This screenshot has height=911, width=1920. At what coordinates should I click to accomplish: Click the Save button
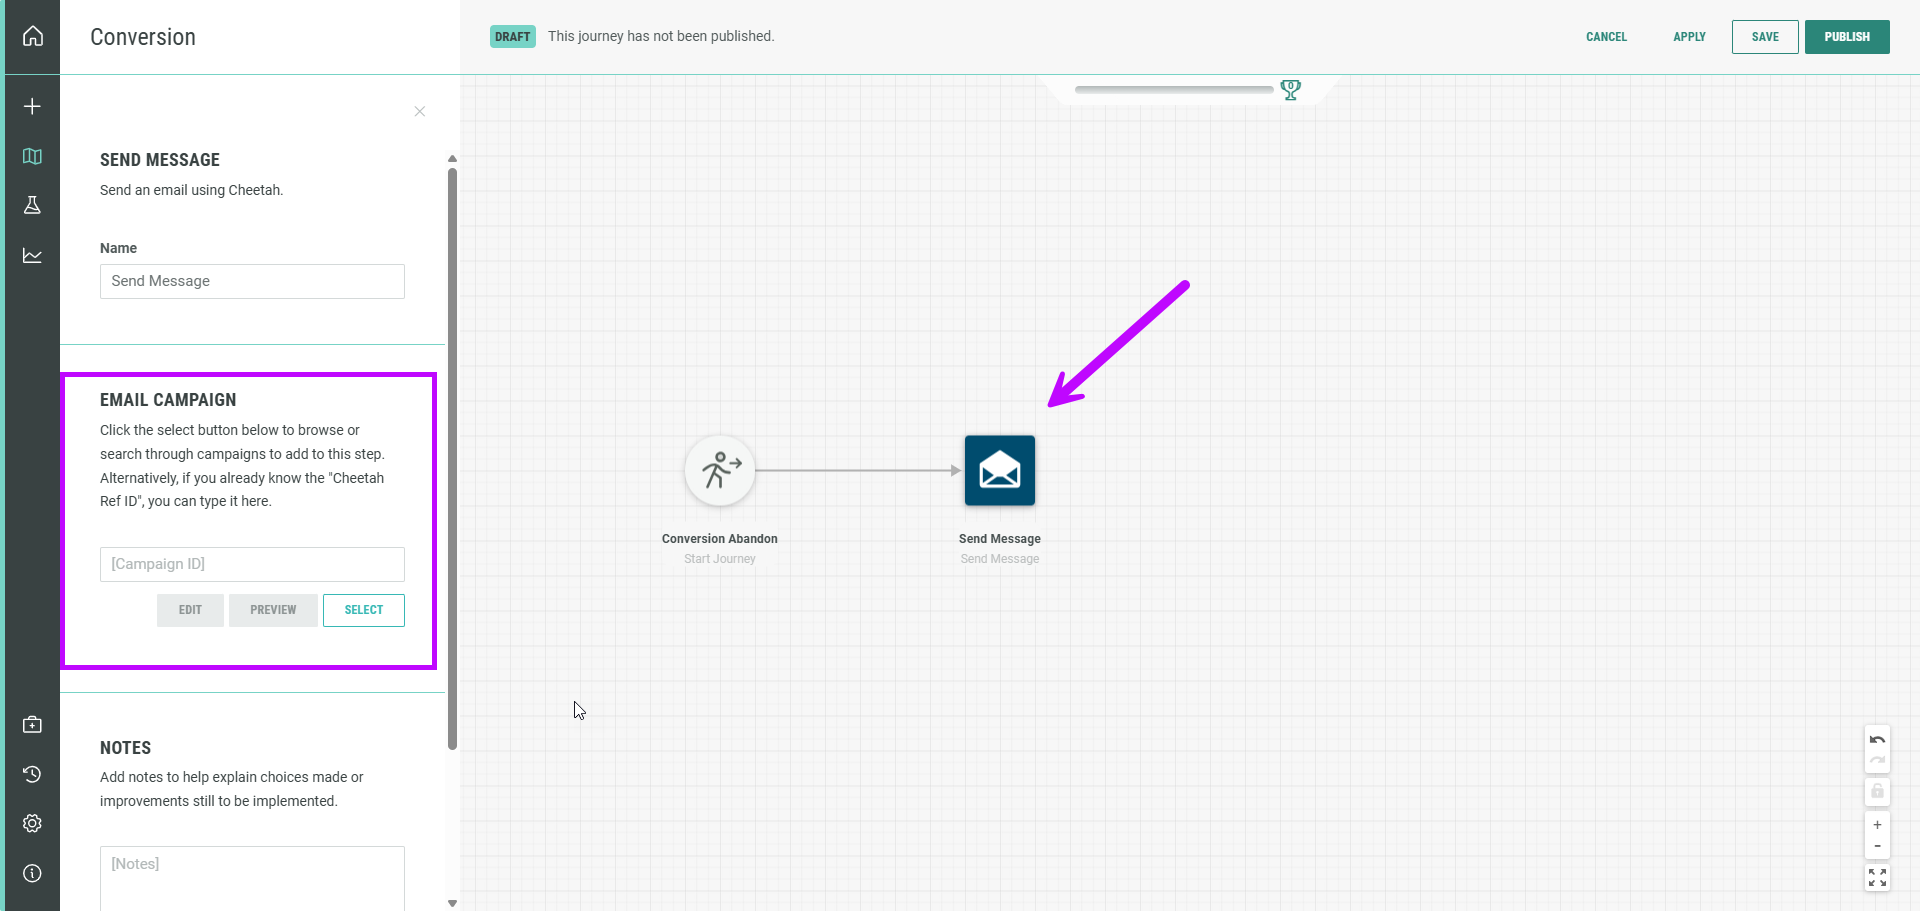pyautogui.click(x=1764, y=37)
